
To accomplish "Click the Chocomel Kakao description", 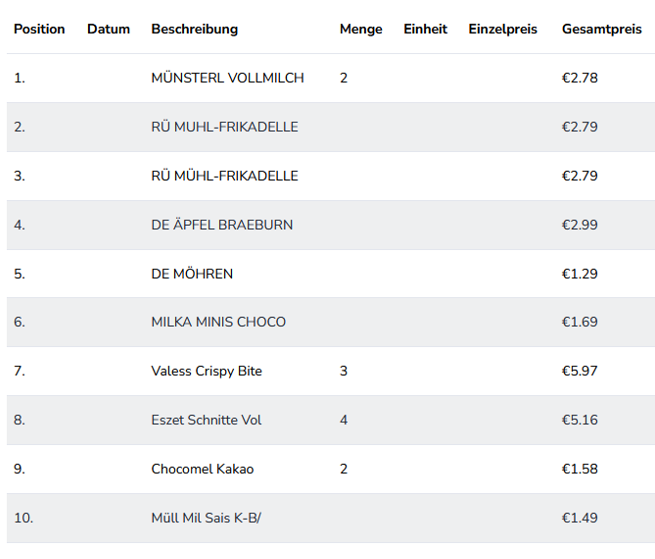I will coord(202,469).
